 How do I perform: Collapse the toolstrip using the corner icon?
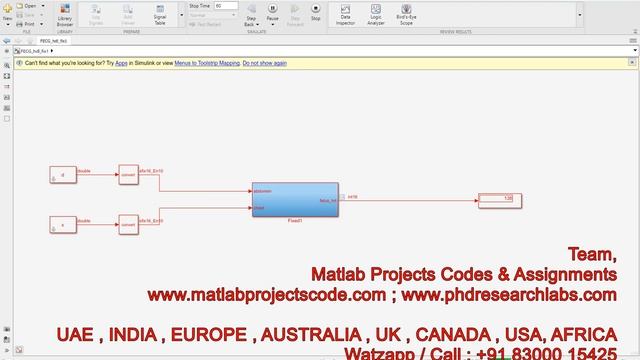coord(635,31)
